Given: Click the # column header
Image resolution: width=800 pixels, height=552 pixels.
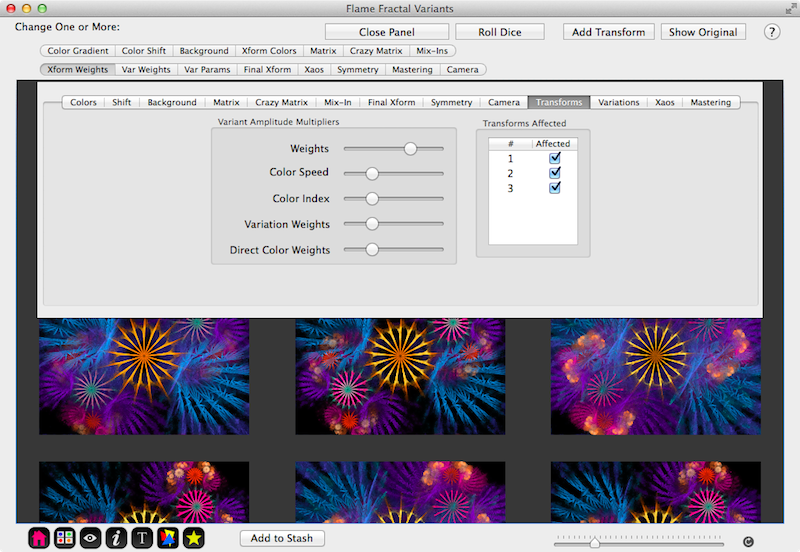Looking at the screenshot, I should (510, 144).
